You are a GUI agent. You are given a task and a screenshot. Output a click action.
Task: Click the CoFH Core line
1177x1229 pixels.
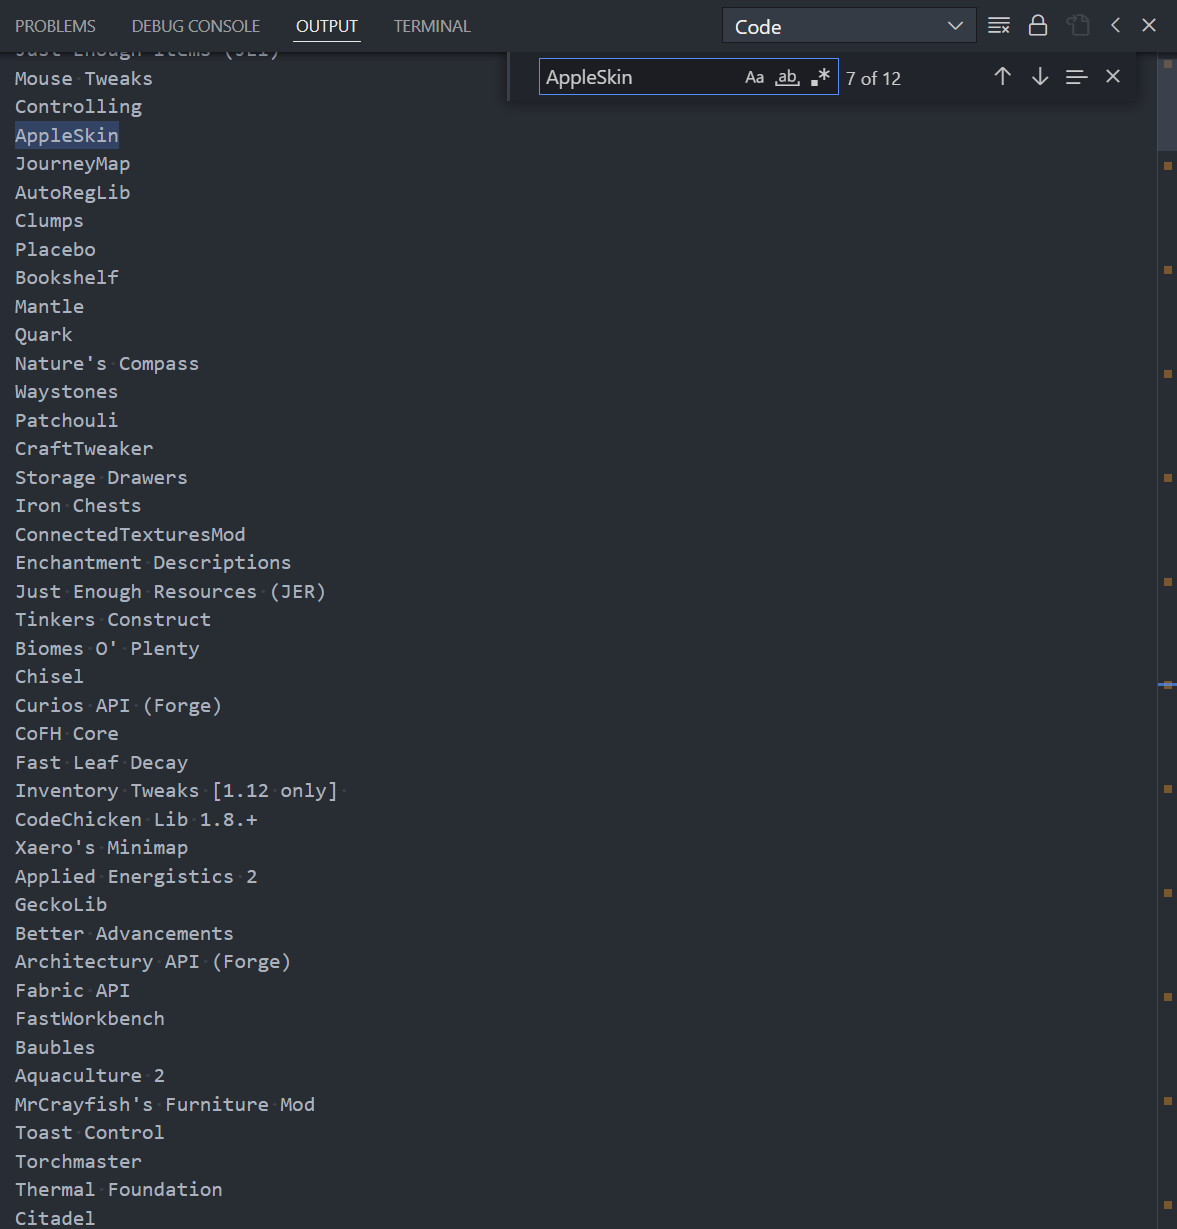coord(66,734)
